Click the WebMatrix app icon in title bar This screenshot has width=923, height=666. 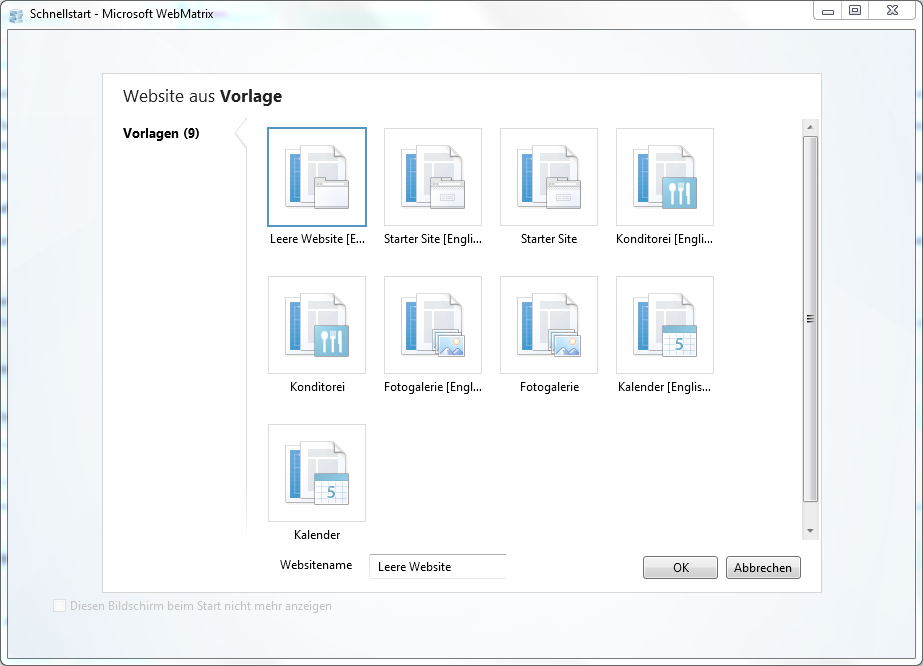pos(16,15)
